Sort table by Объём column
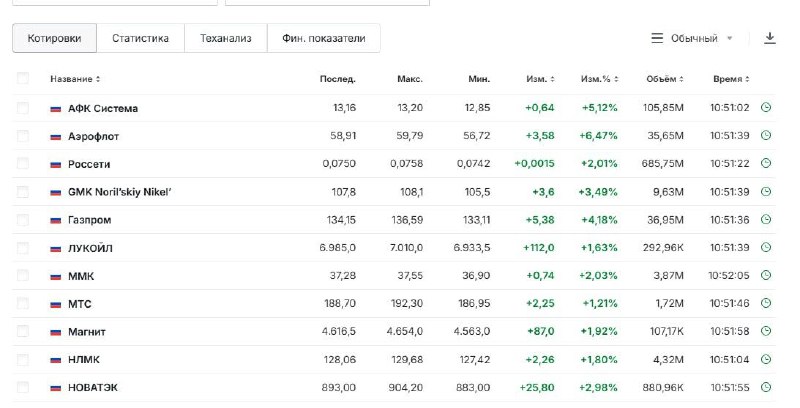Viewport: 800px width, 408px height. [x=665, y=79]
